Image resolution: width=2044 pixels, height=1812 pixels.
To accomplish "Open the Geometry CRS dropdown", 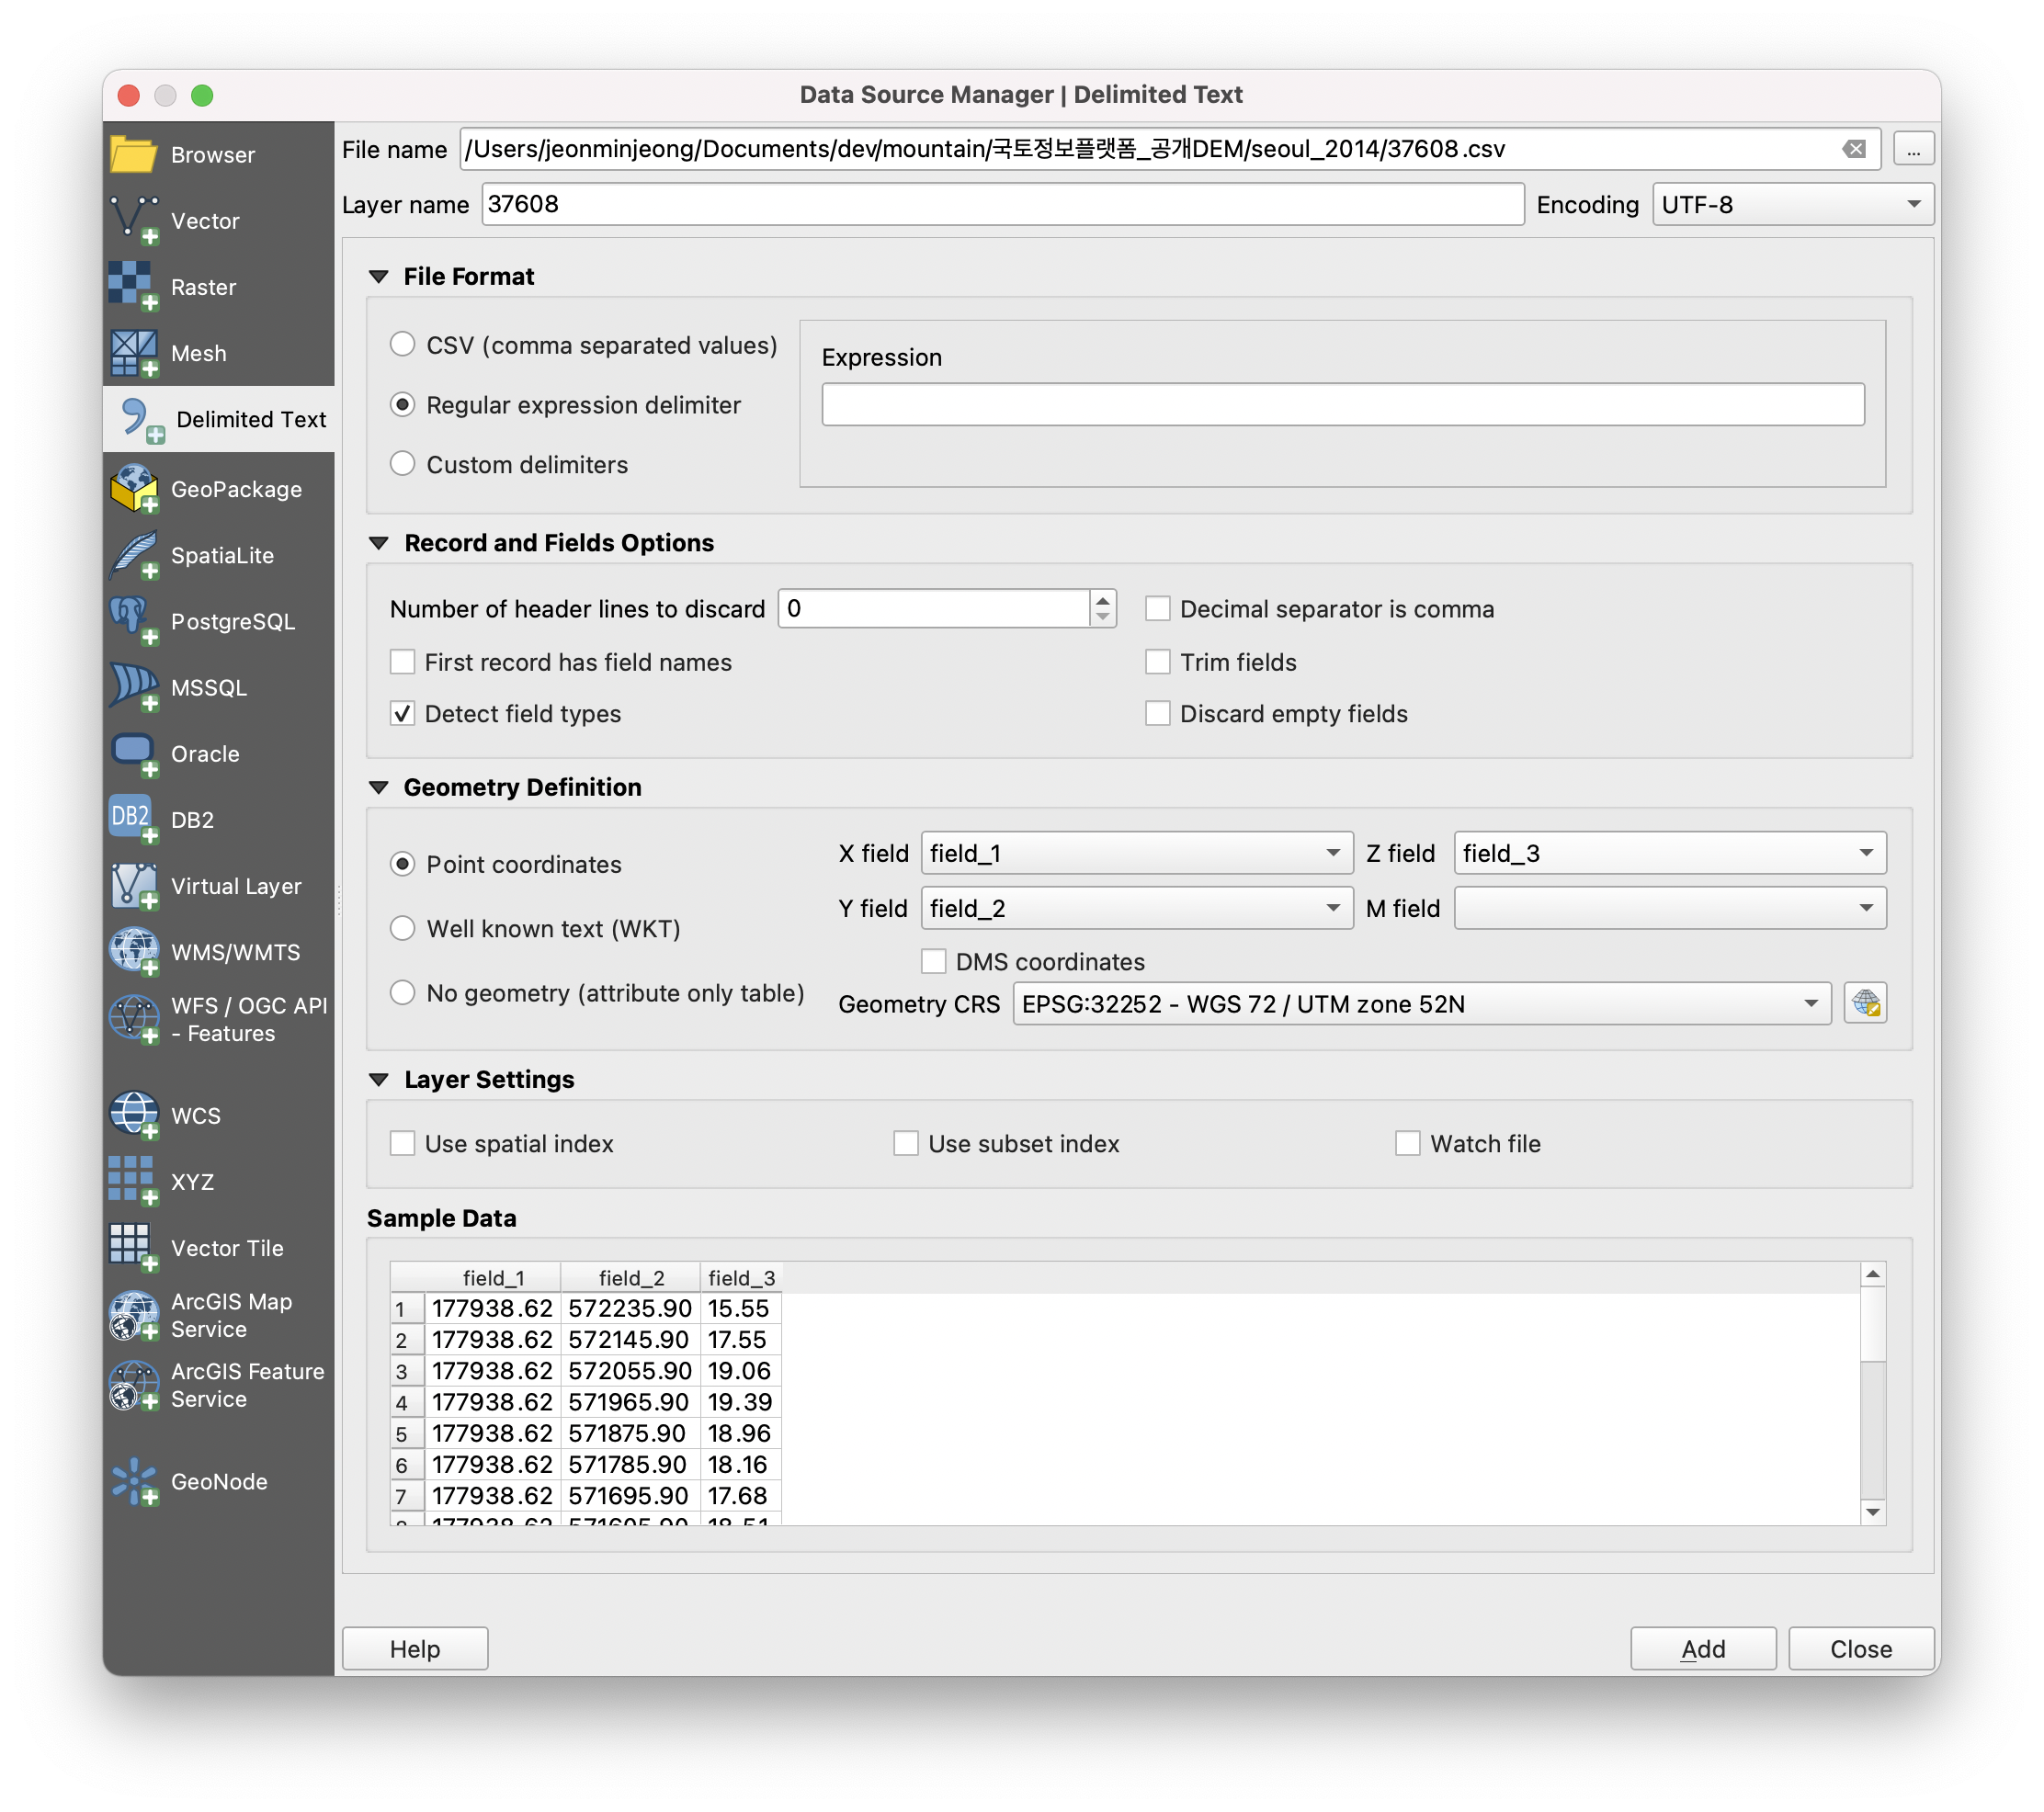I will click(x=1421, y=1004).
